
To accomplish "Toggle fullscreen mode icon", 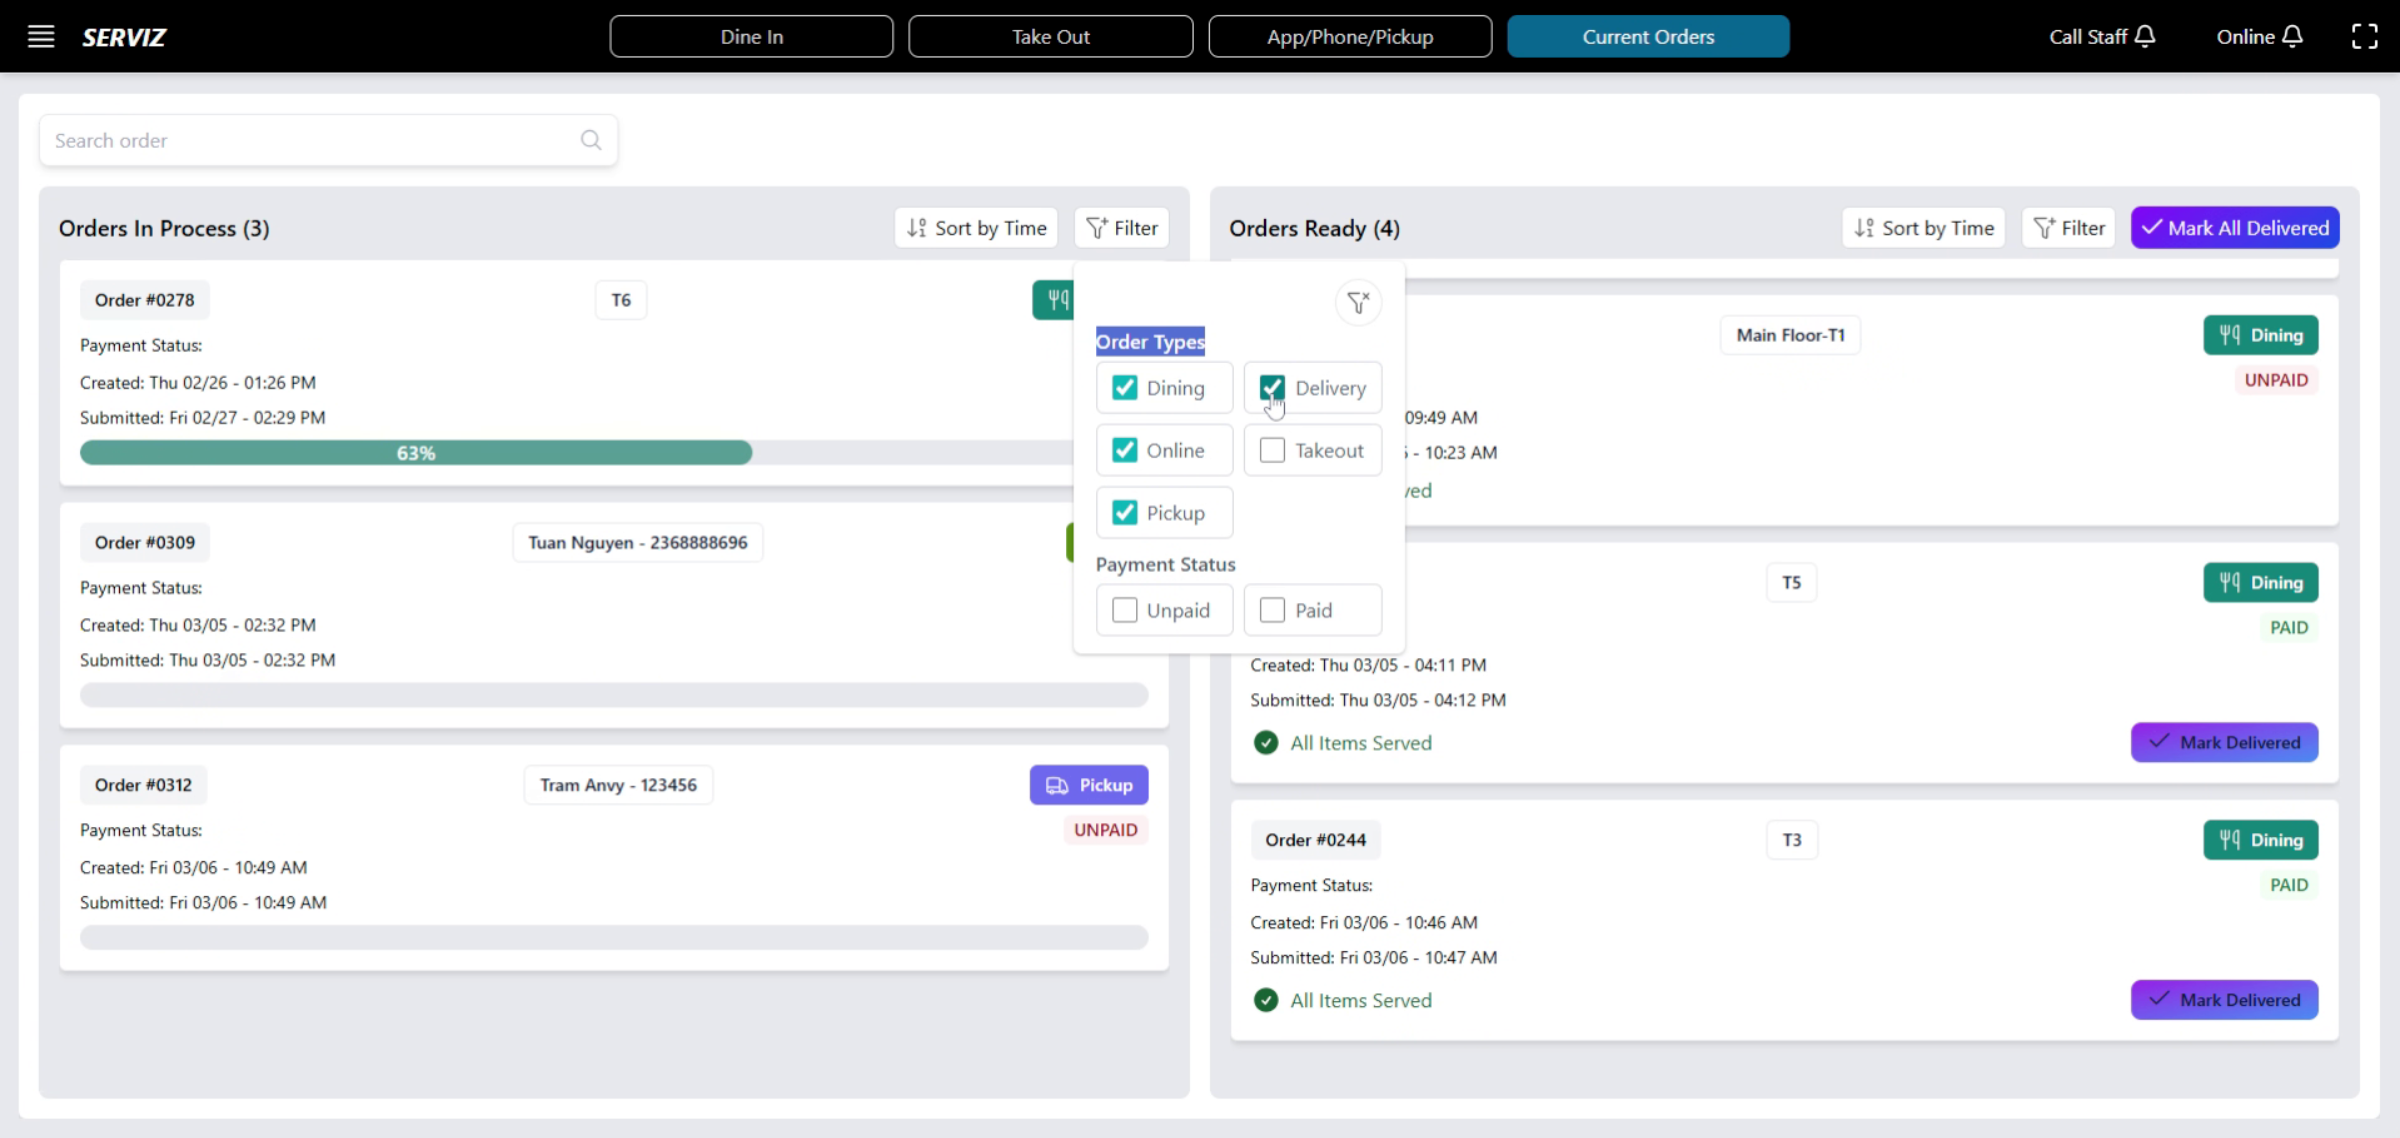I will [x=2364, y=37].
